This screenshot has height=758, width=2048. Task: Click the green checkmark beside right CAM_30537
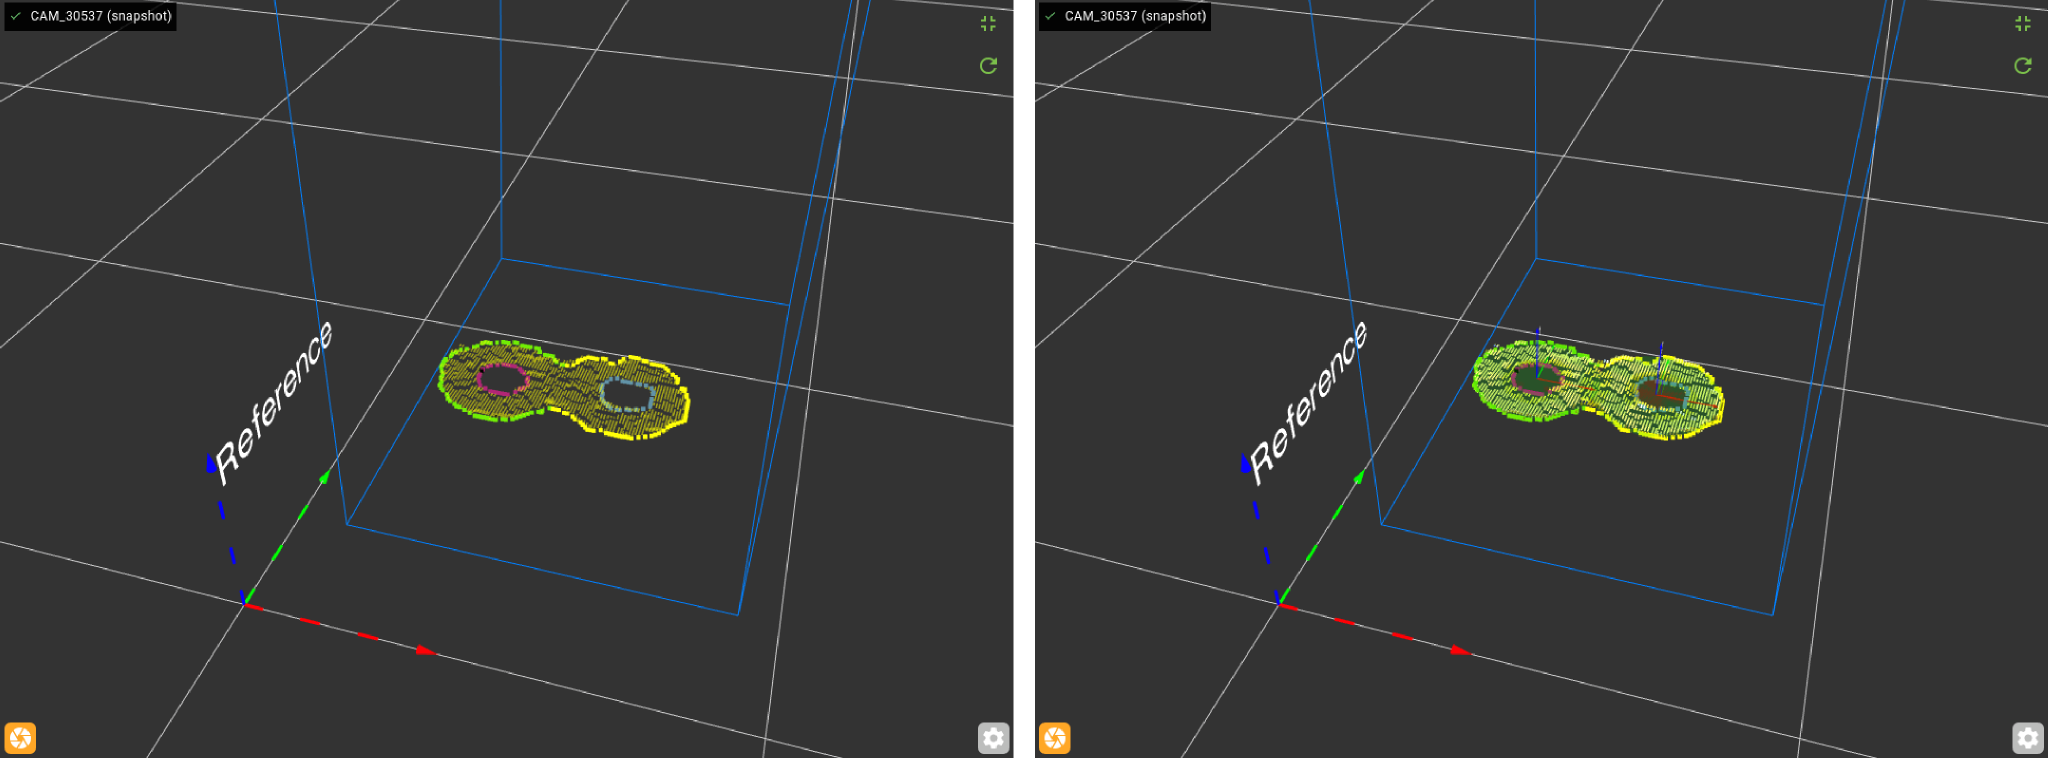click(1050, 16)
